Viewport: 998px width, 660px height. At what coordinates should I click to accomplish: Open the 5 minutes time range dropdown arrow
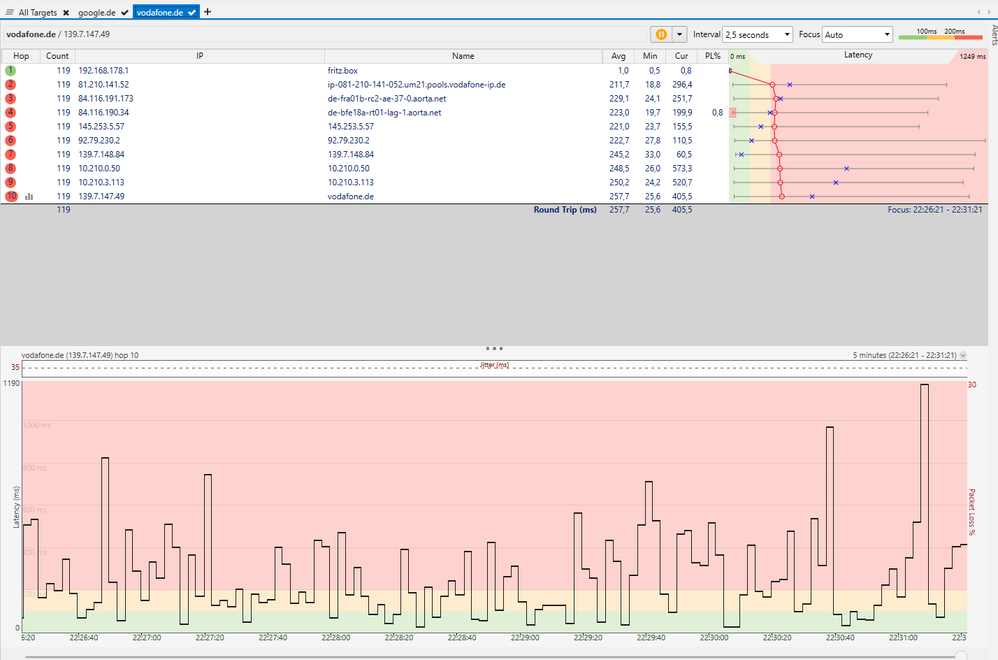tap(963, 355)
